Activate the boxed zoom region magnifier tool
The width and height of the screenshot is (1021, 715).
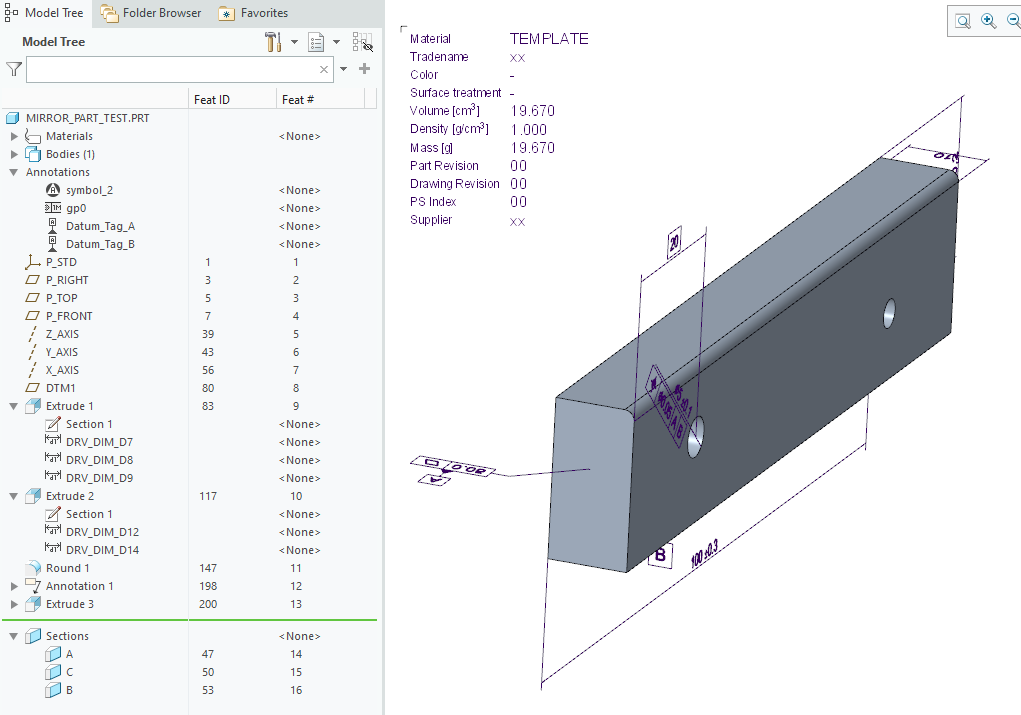961,20
